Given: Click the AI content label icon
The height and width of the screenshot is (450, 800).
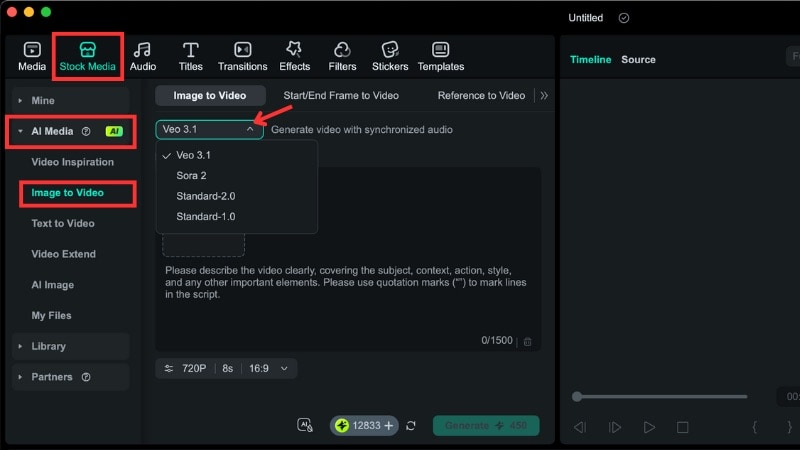Looking at the screenshot, I should click(305, 425).
